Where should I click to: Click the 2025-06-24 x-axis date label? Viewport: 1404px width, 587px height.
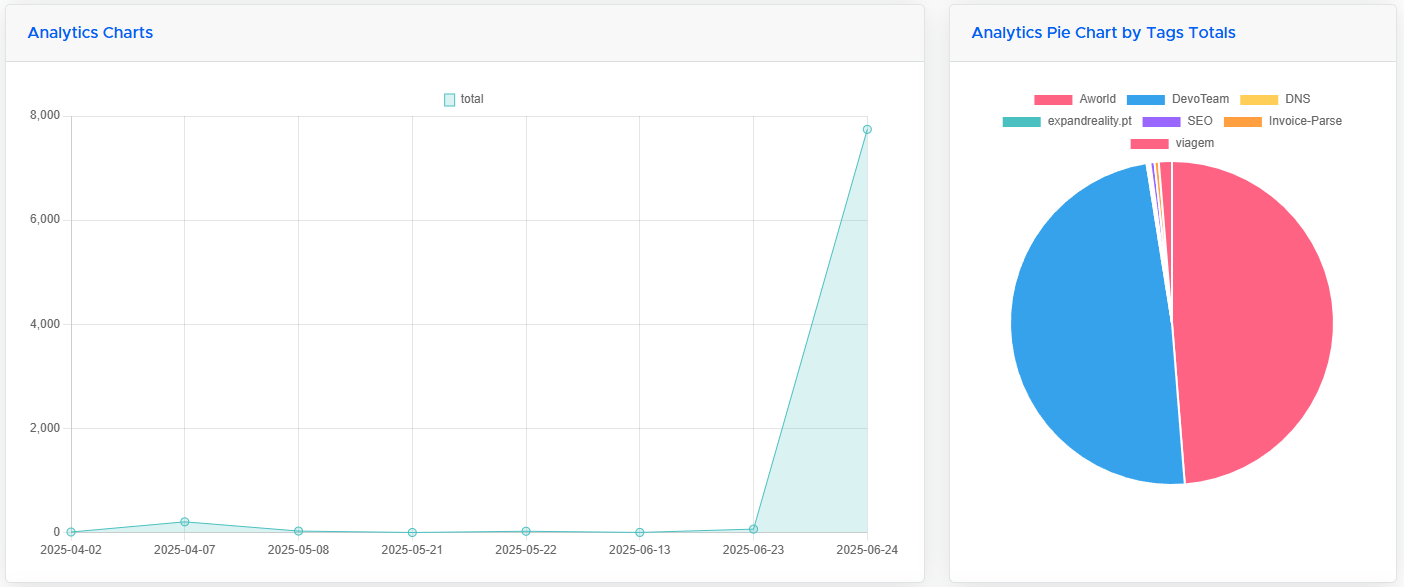pyautogui.click(x=867, y=550)
